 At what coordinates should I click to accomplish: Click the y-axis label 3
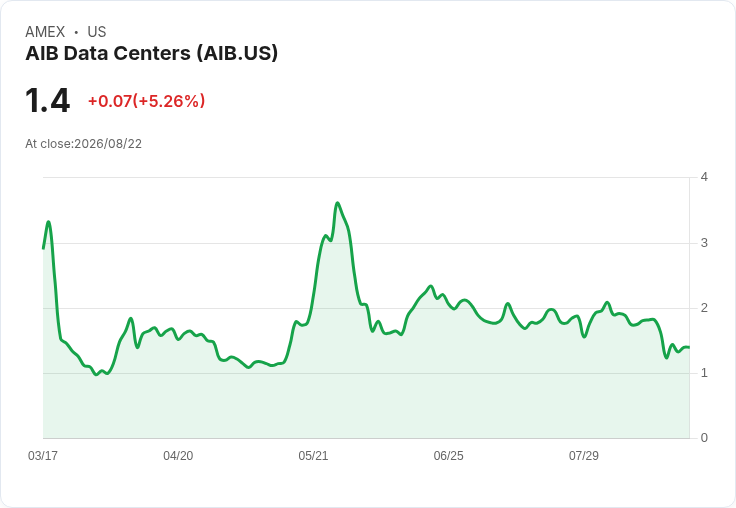coord(704,243)
